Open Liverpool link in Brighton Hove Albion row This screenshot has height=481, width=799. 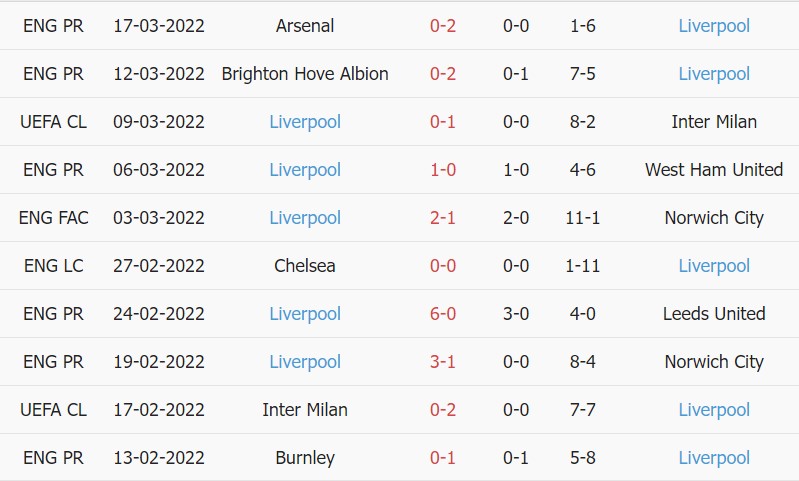[713, 74]
